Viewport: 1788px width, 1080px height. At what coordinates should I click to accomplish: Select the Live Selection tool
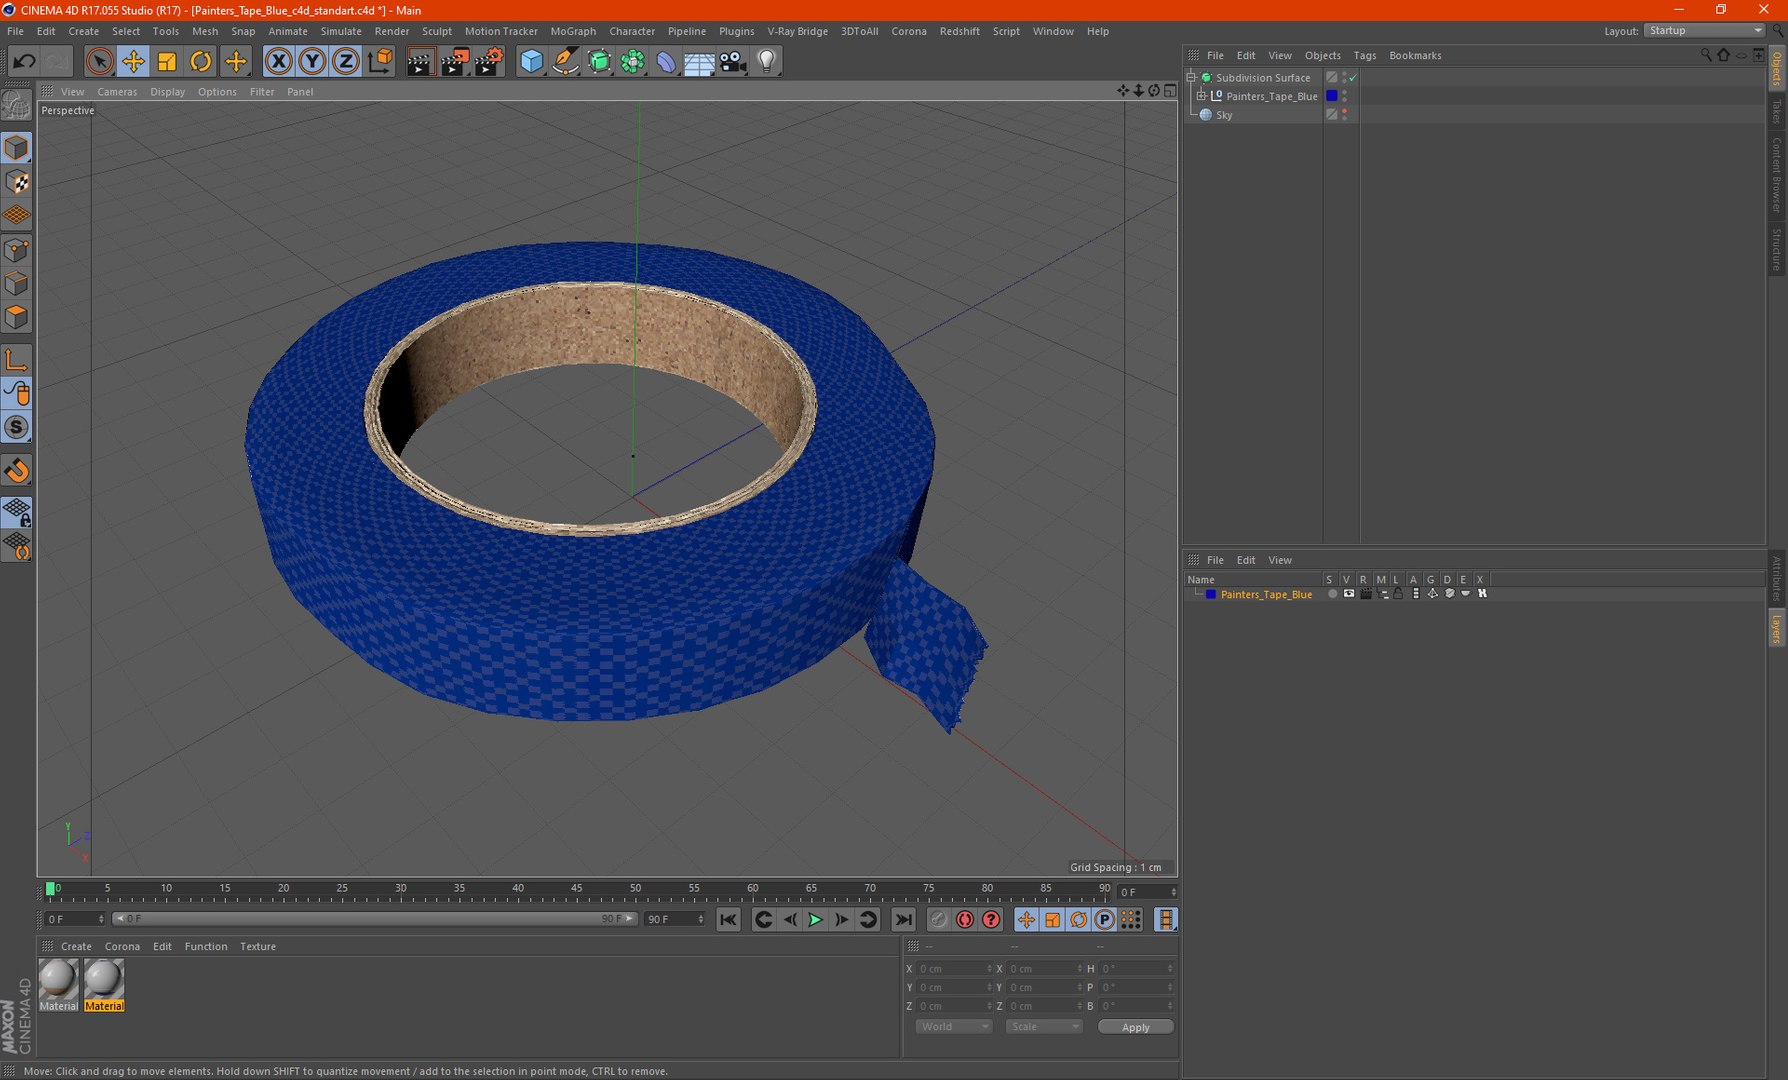pos(99,61)
